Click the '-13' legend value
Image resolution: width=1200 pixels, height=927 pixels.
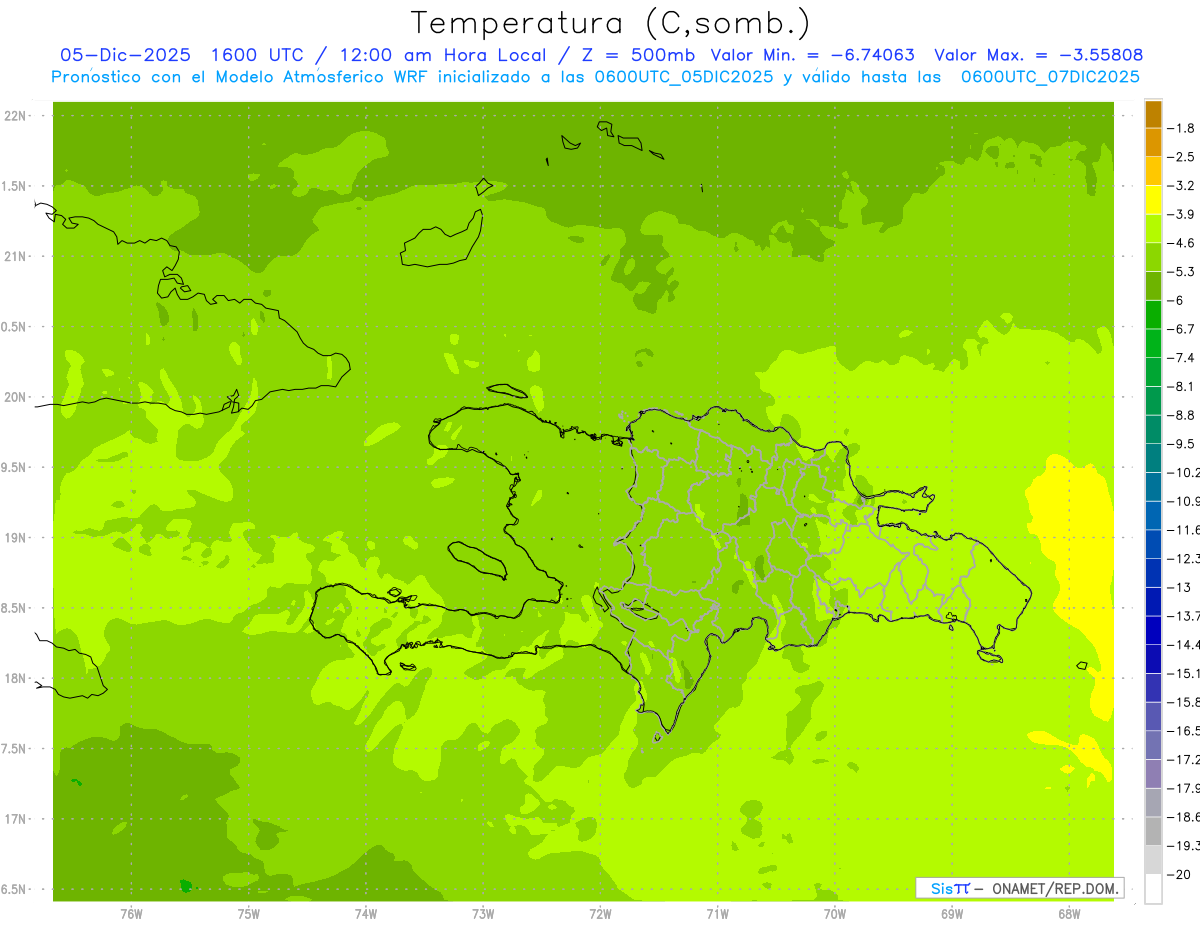click(x=1181, y=587)
